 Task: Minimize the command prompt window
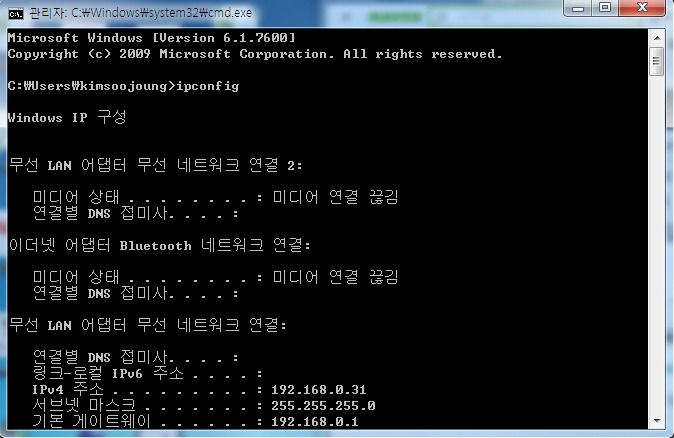(578, 9)
